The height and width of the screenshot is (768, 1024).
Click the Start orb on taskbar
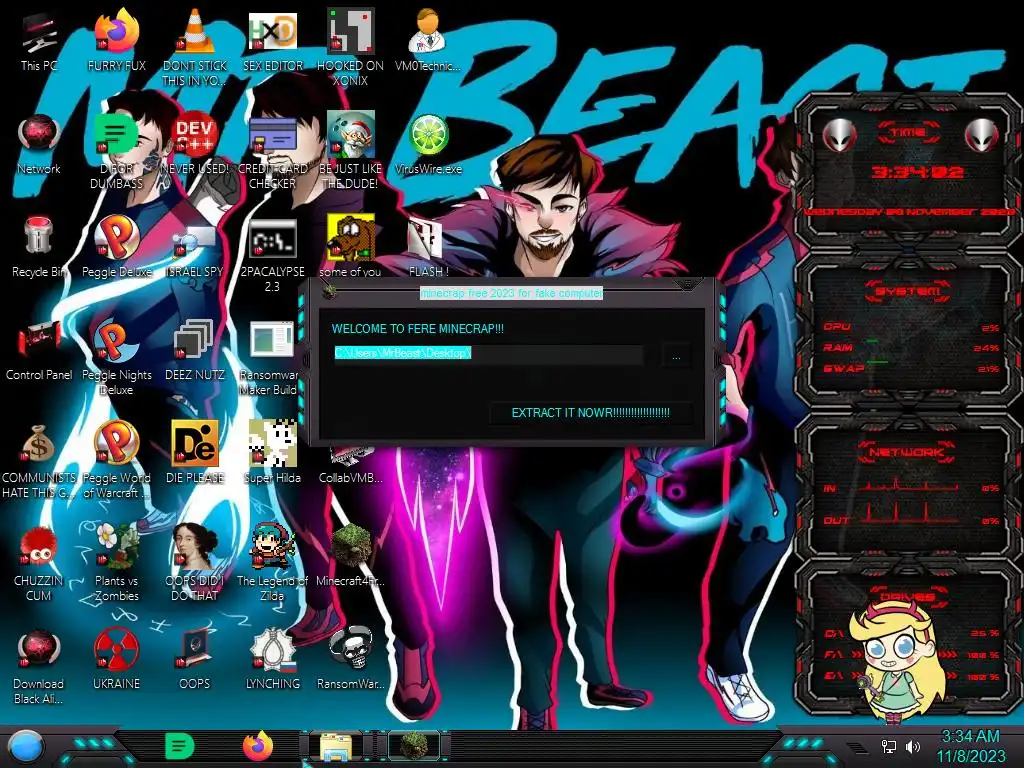click(27, 747)
